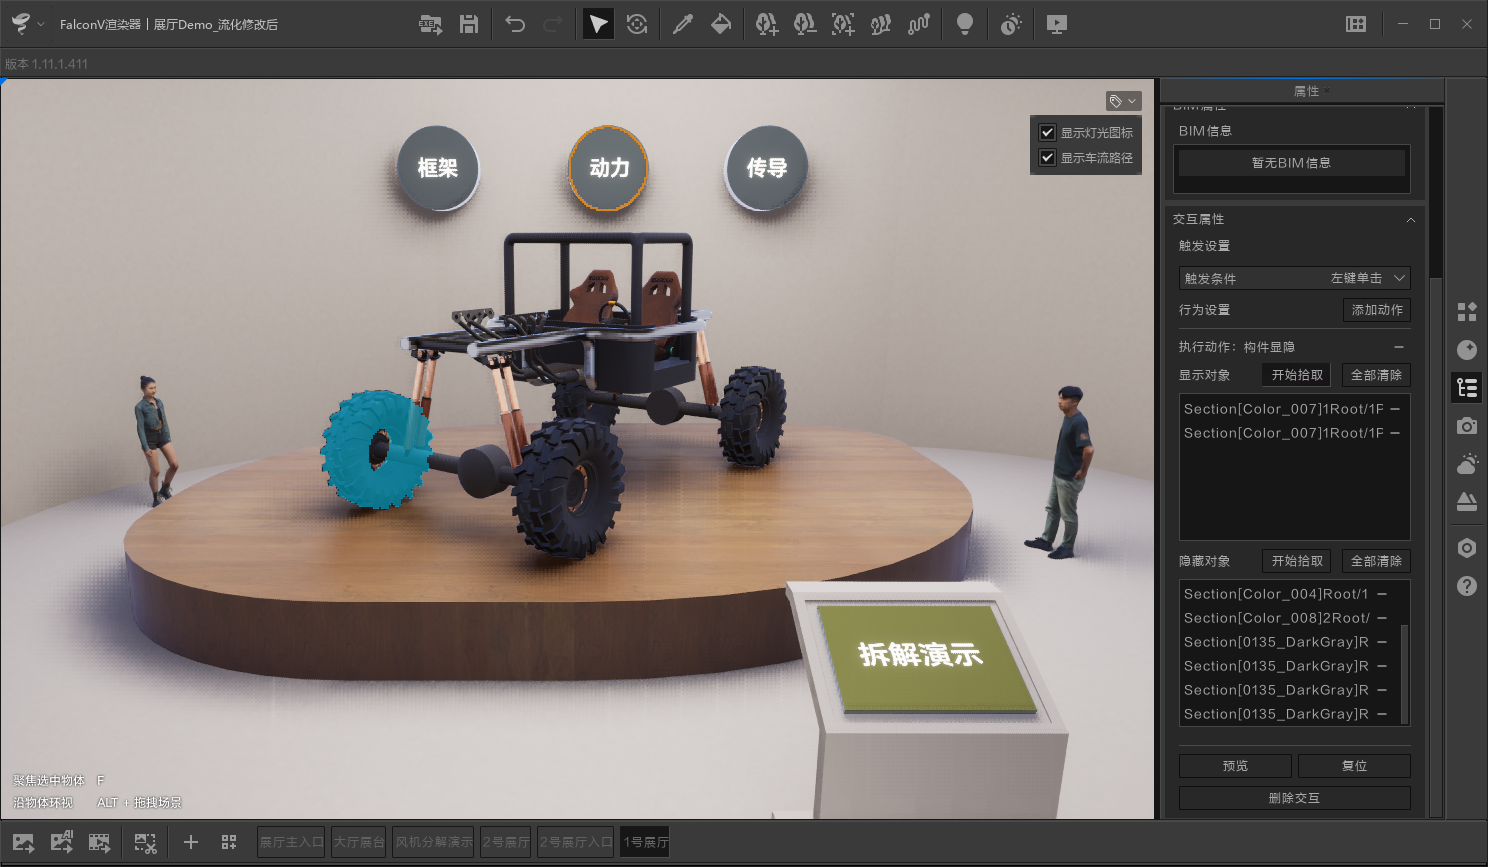Uncheck the 显示灯光图标 checkbox
This screenshot has height=867, width=1488.
[x=1047, y=132]
